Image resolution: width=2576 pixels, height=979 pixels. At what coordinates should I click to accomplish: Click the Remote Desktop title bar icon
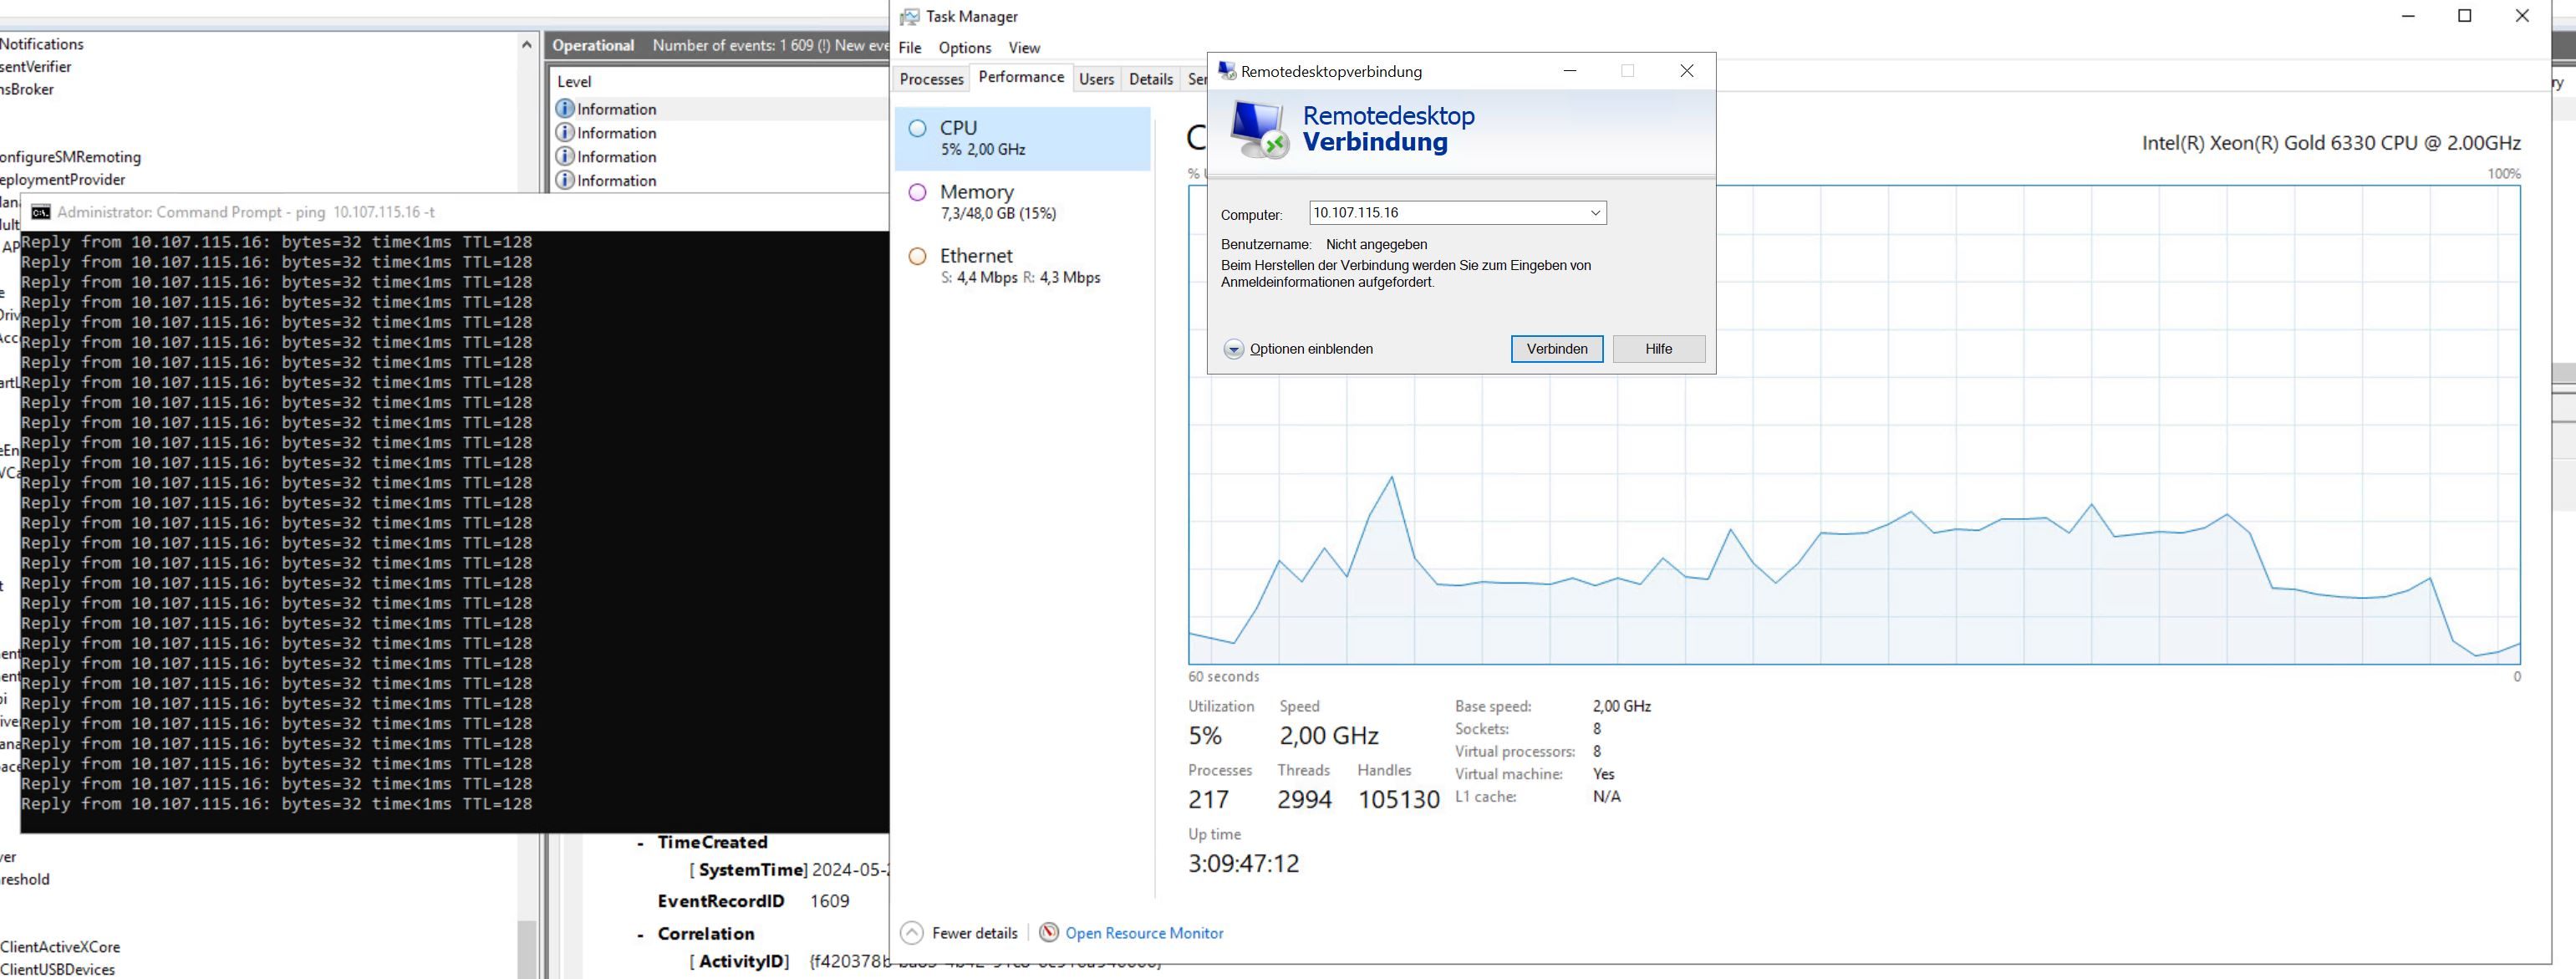[x=1227, y=71]
